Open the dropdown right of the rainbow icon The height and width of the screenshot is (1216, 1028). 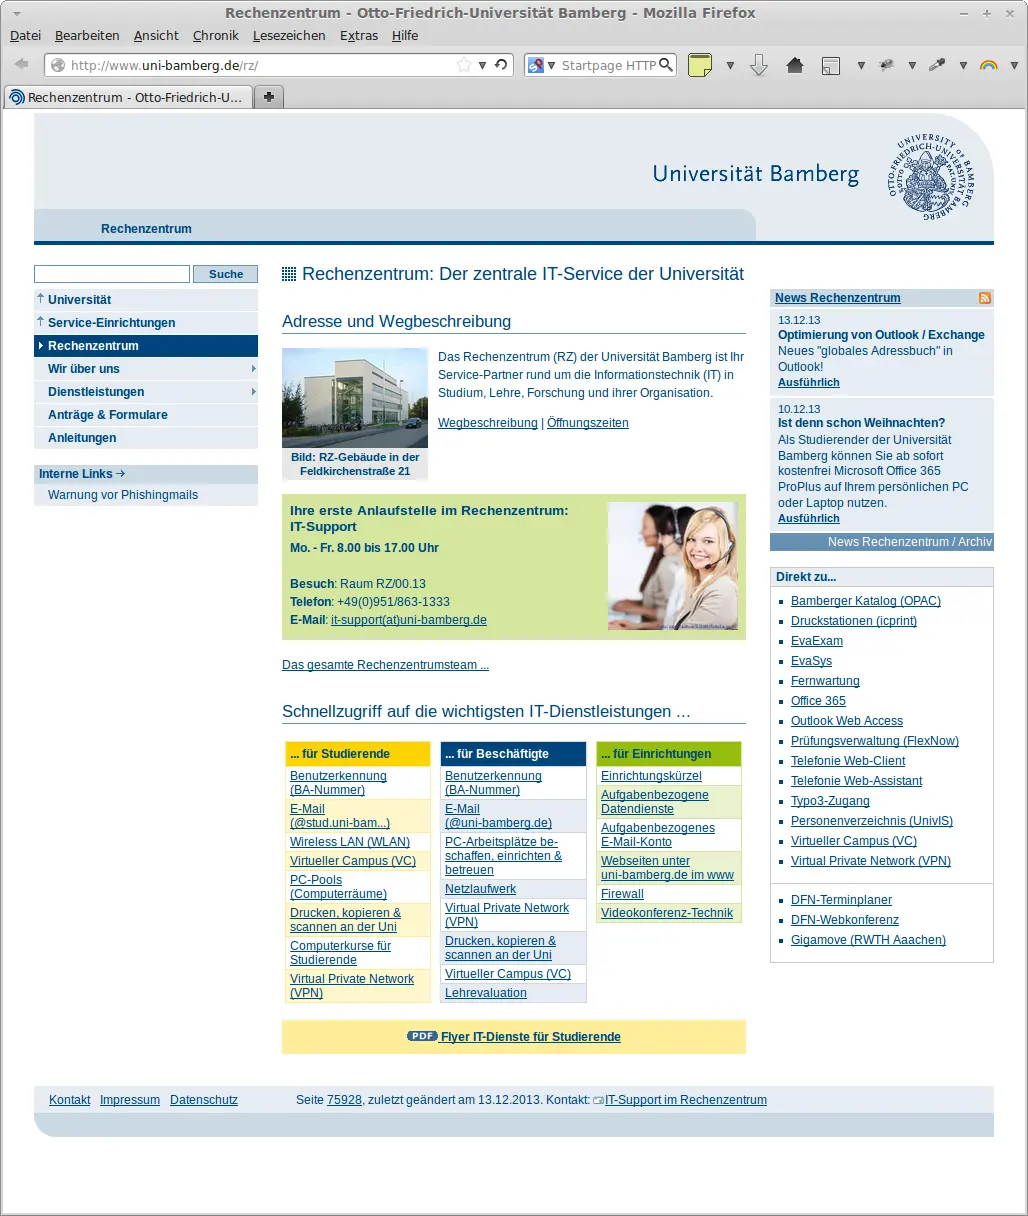point(1014,66)
